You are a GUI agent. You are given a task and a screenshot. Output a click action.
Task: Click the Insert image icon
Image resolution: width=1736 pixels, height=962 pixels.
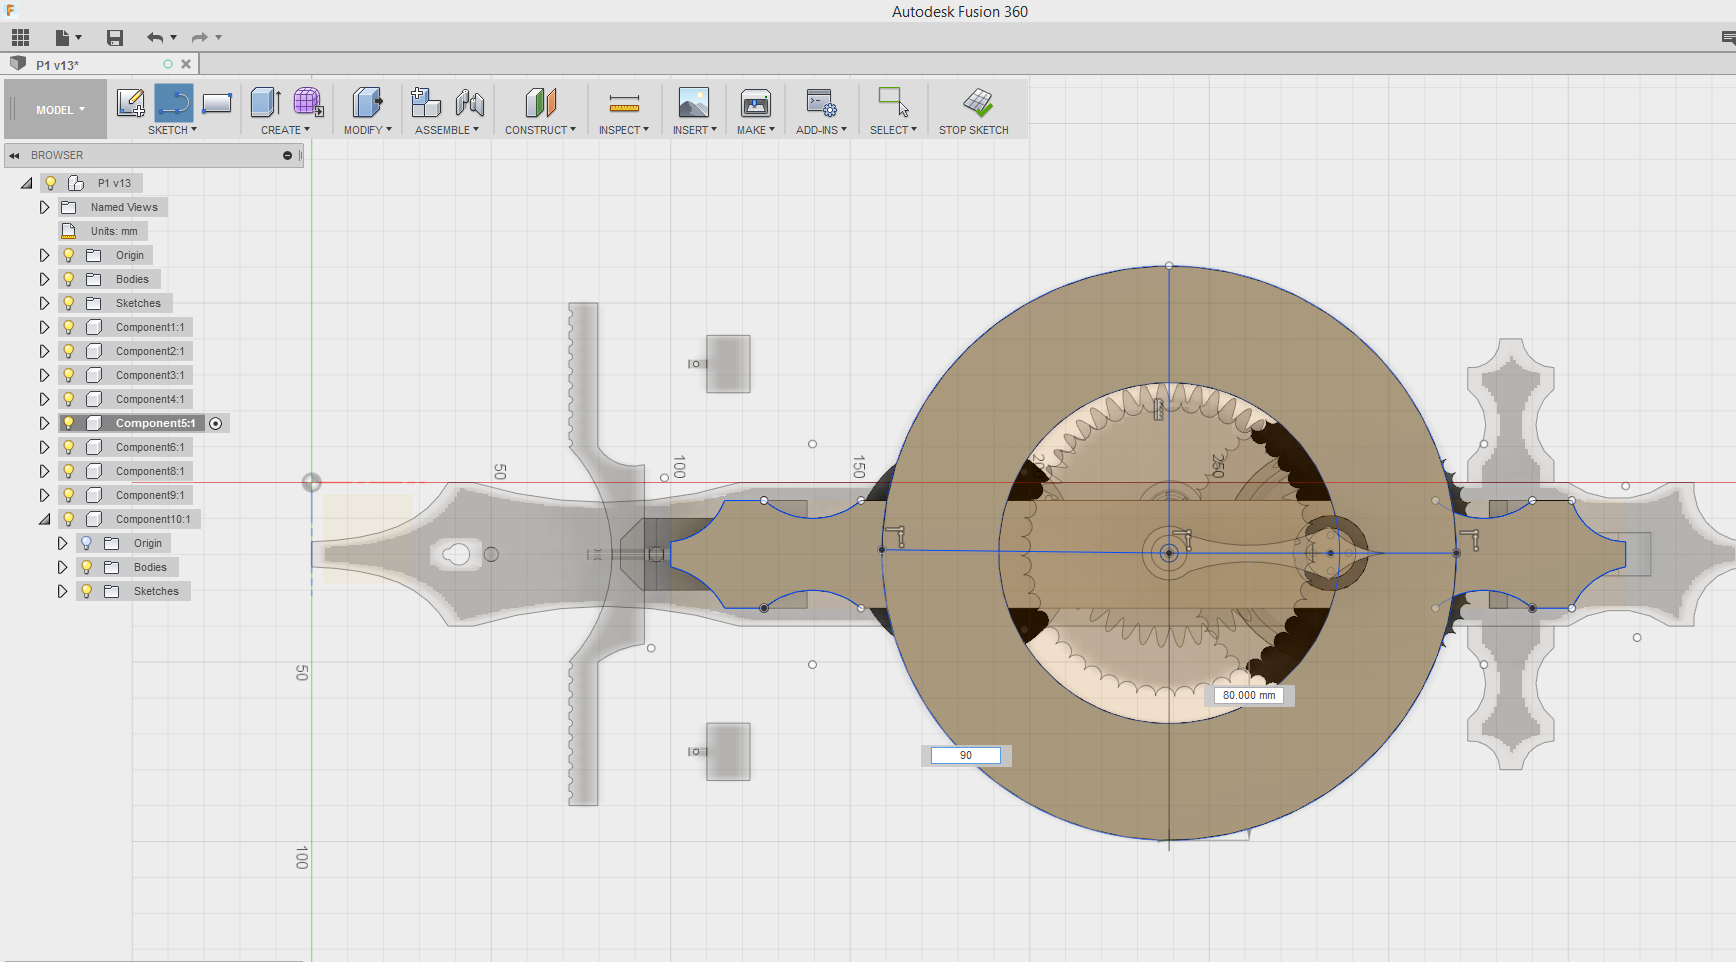tap(694, 102)
